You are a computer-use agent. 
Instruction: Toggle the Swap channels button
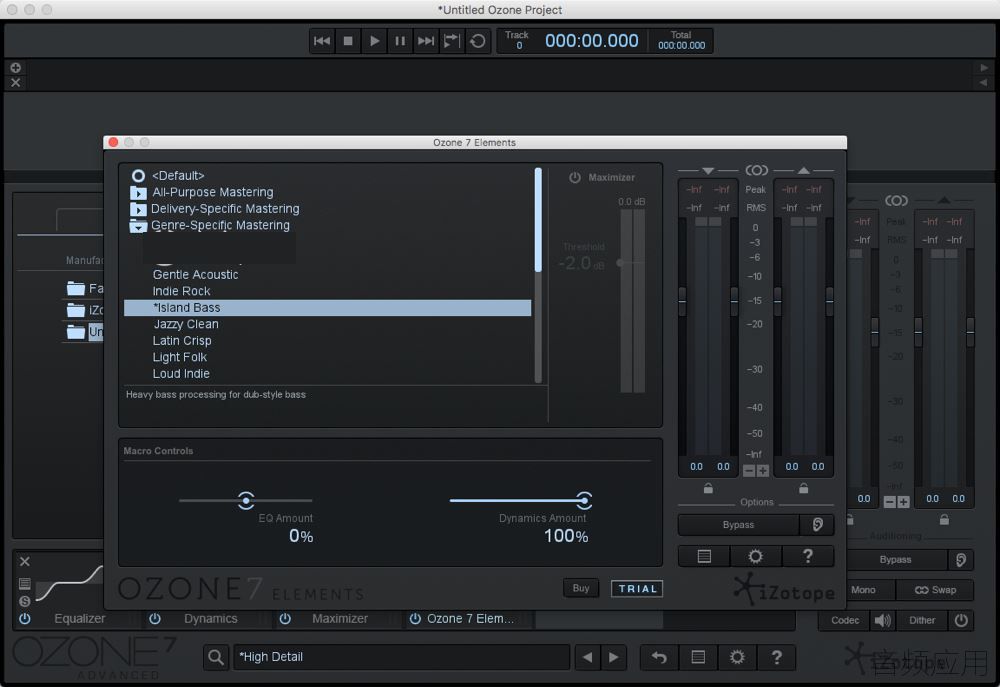936,590
